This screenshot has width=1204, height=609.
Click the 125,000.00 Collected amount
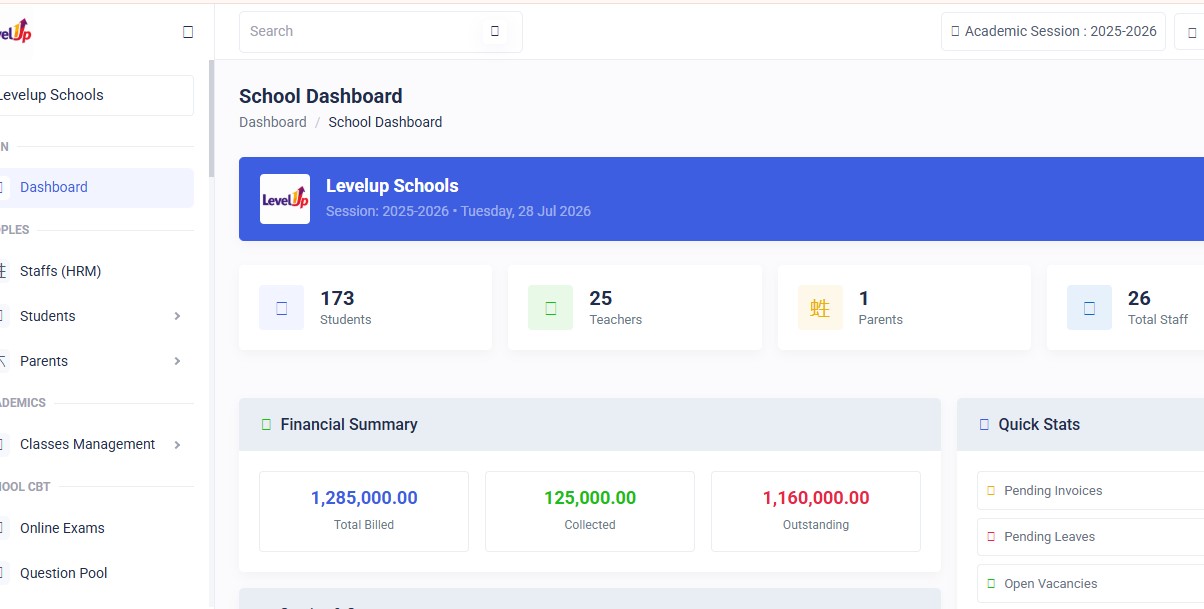590,498
